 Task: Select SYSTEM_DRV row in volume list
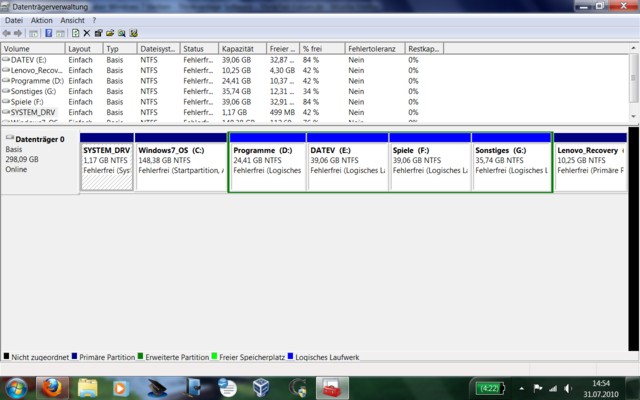coord(314,112)
